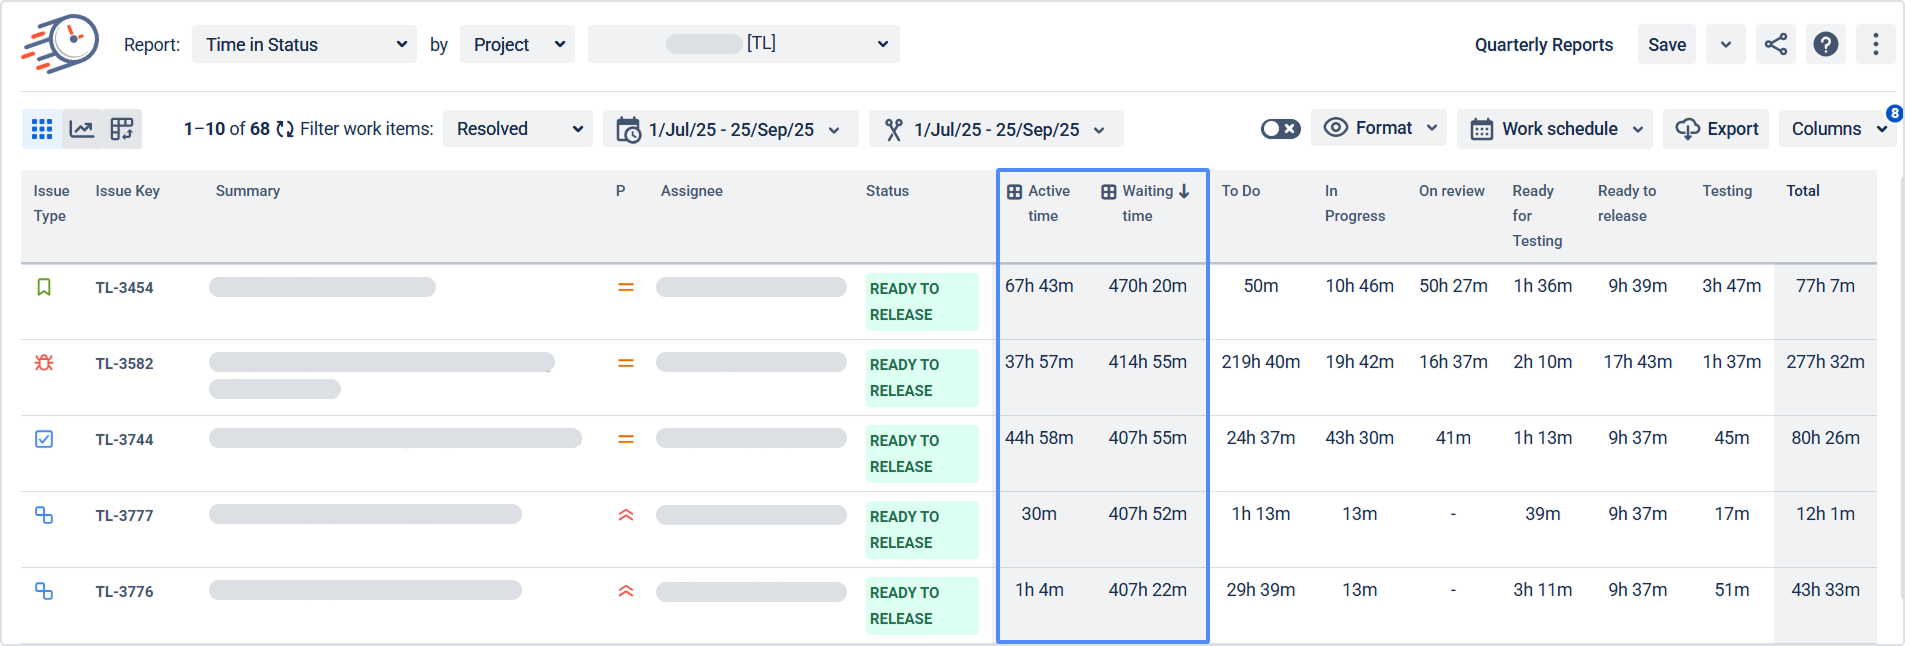This screenshot has height=646, width=1905.
Task: Open Quarterly Reports
Action: click(x=1544, y=45)
